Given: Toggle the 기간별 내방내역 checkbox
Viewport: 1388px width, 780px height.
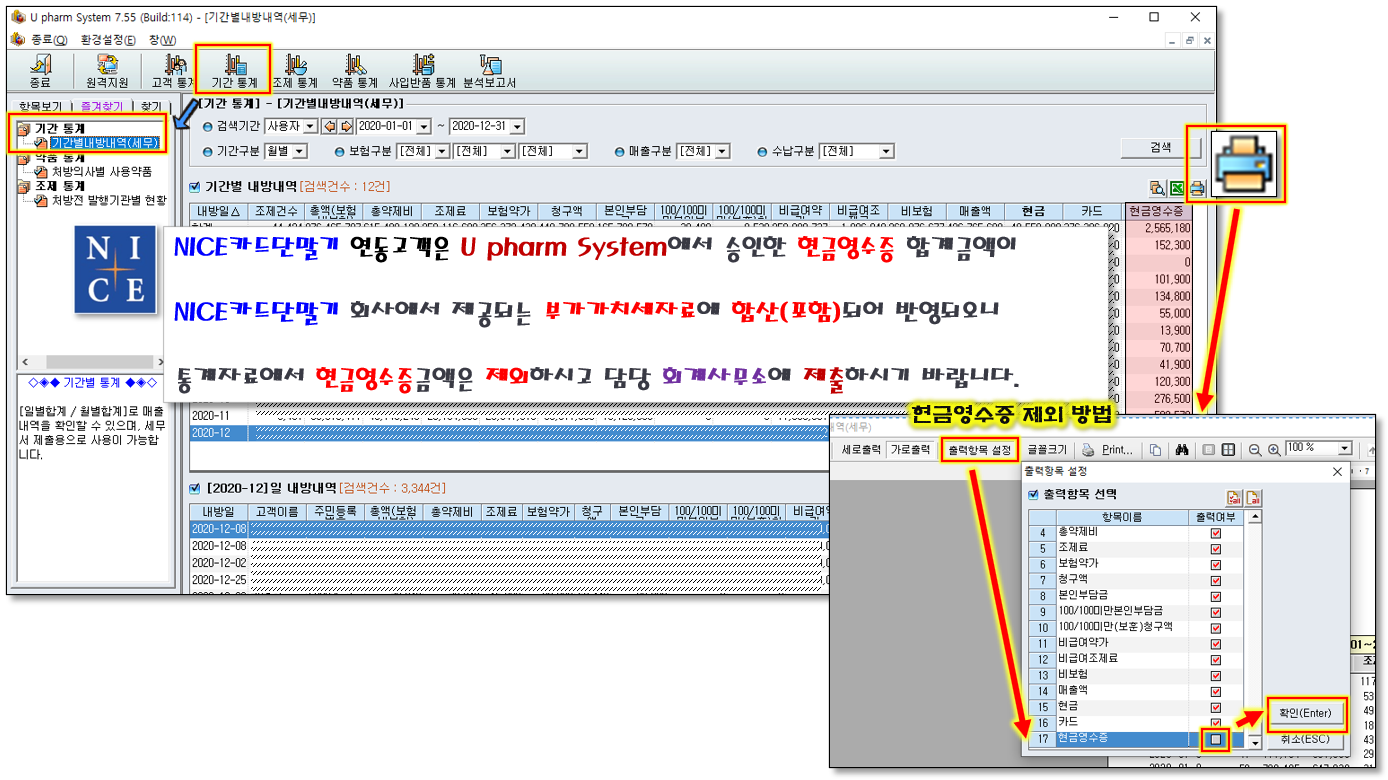Looking at the screenshot, I should click(195, 186).
